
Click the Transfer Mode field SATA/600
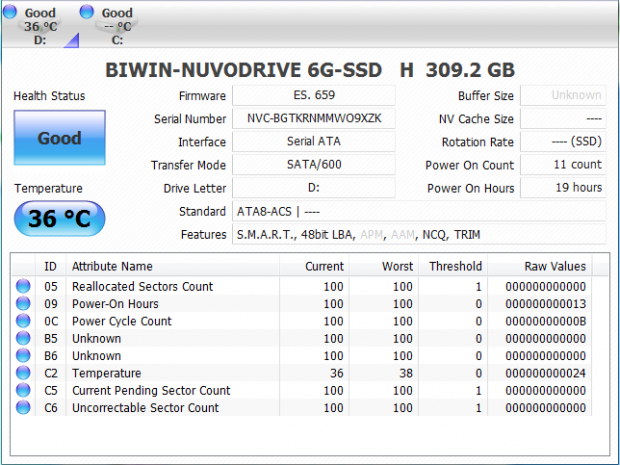pyautogui.click(x=314, y=164)
